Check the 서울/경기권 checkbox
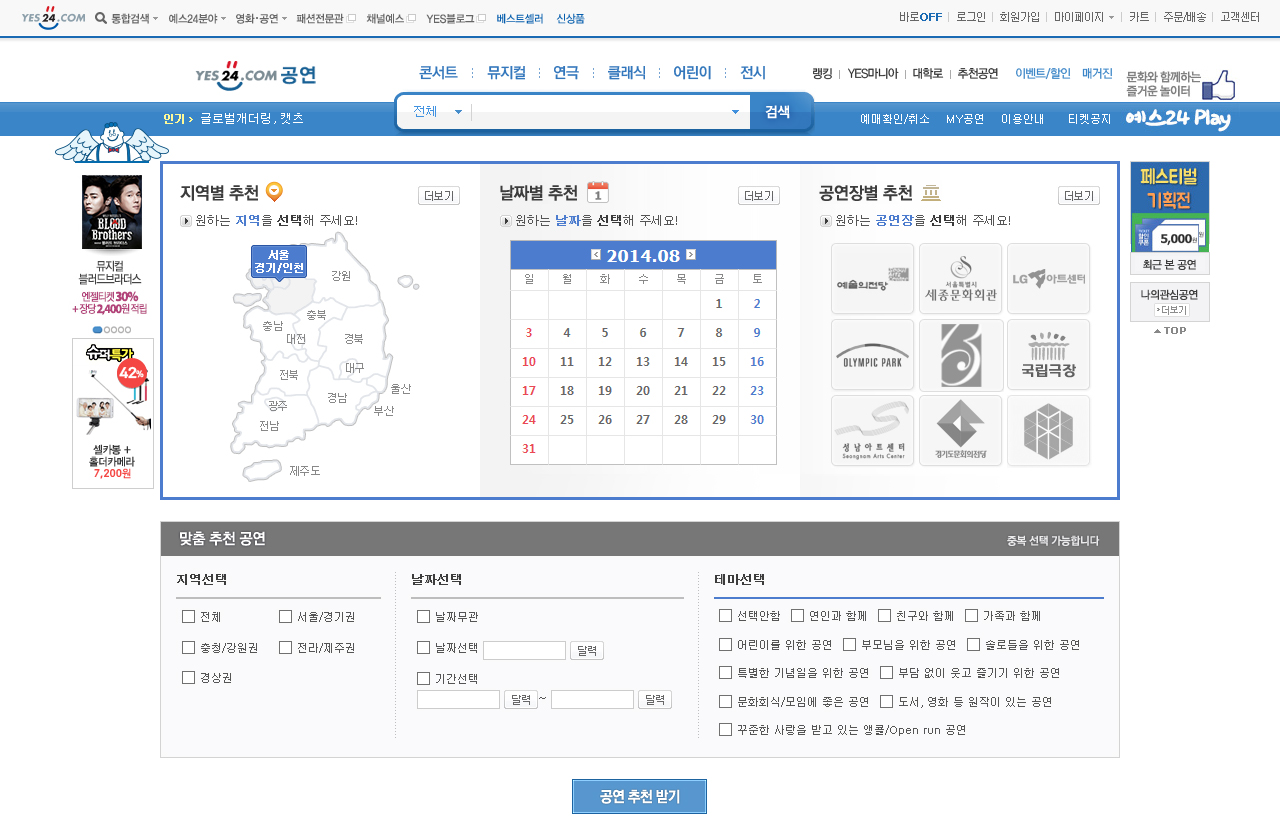This screenshot has height=817, width=1280. tap(285, 616)
